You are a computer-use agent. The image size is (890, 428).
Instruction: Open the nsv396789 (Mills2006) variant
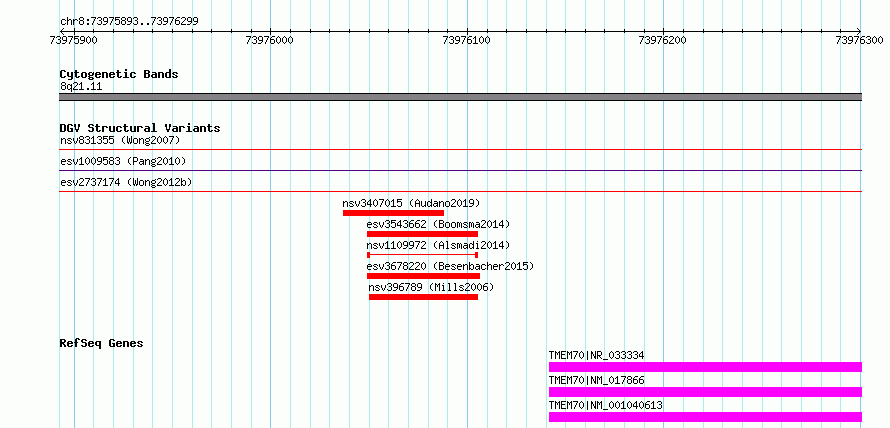(x=431, y=287)
